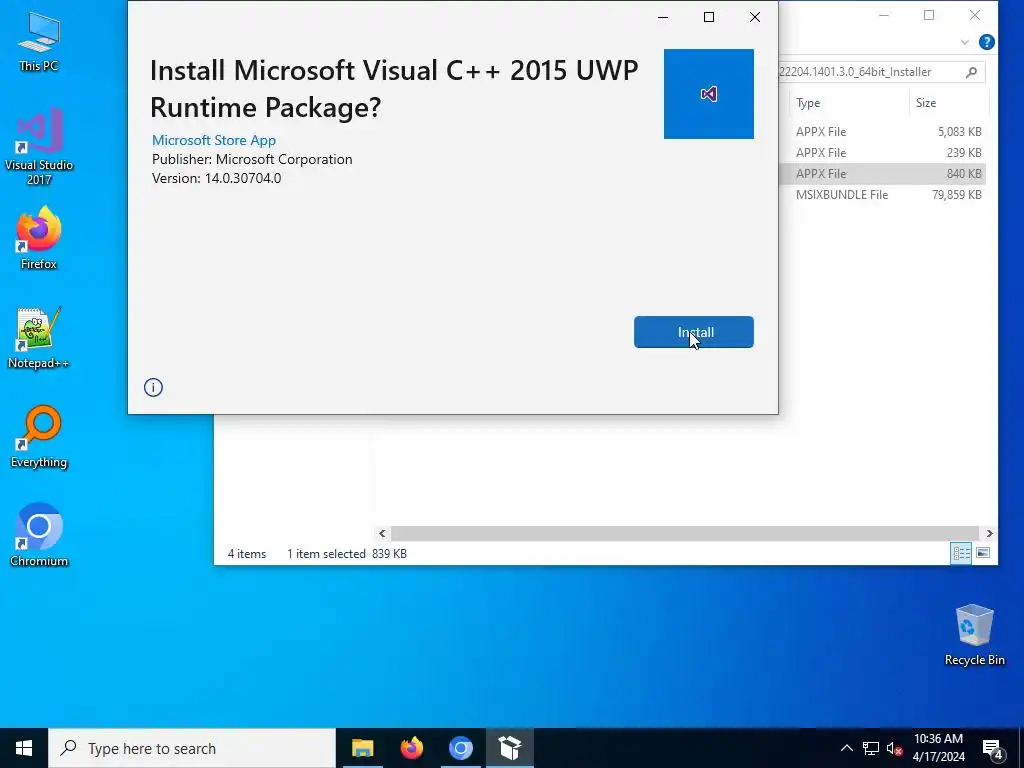
Task: Select the 840 KB APPX file row
Action: [882, 174]
